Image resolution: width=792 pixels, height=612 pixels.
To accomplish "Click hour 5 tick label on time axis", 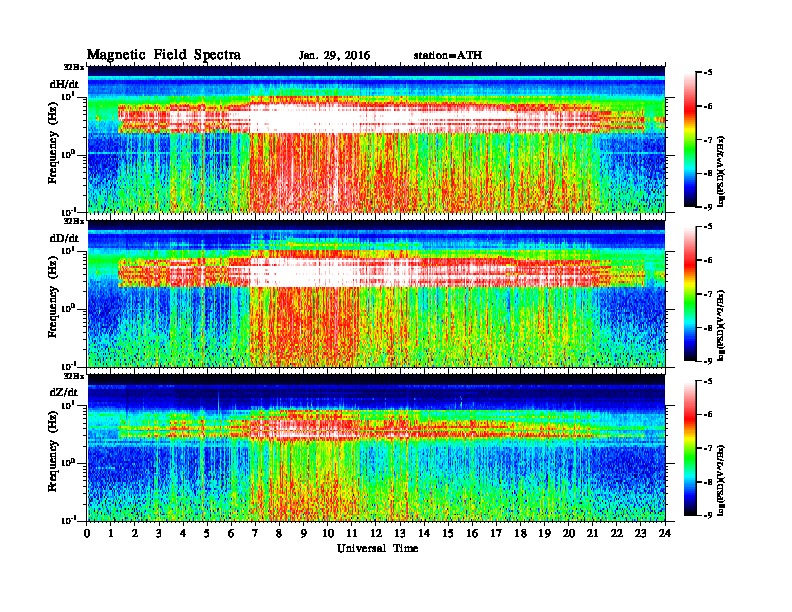I will pos(207,533).
